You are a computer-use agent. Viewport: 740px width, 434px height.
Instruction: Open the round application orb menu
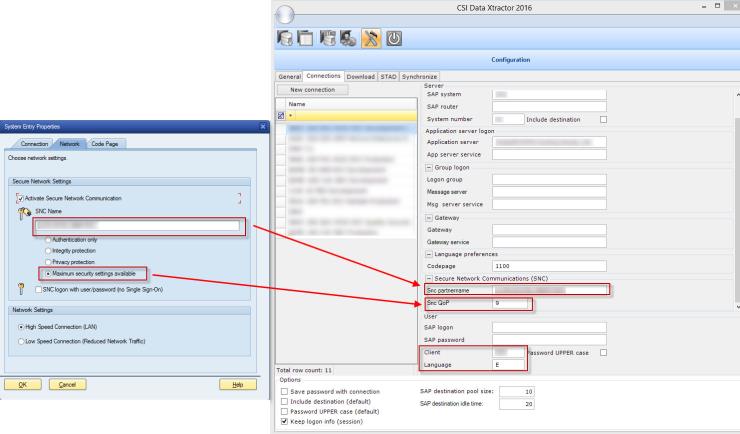285,15
